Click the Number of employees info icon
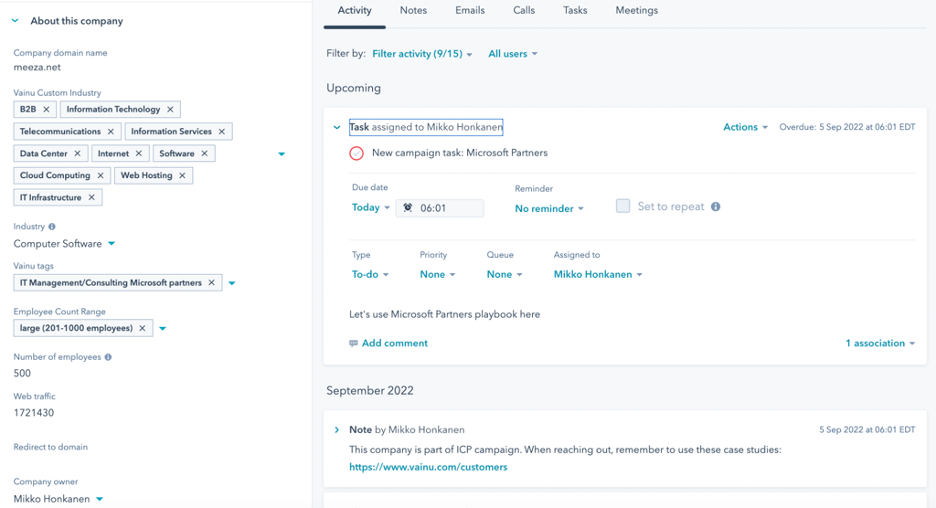This screenshot has width=936, height=508. (x=108, y=357)
